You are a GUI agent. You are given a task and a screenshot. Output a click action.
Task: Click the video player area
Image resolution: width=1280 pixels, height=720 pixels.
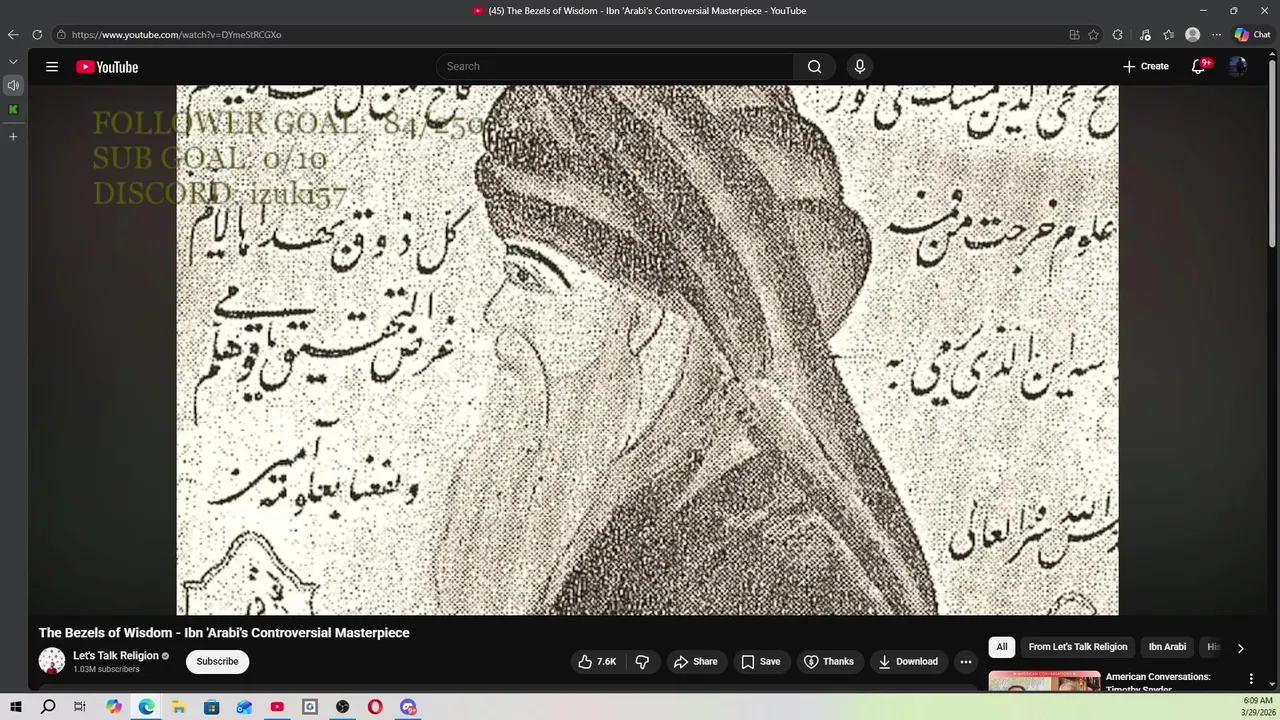click(647, 350)
